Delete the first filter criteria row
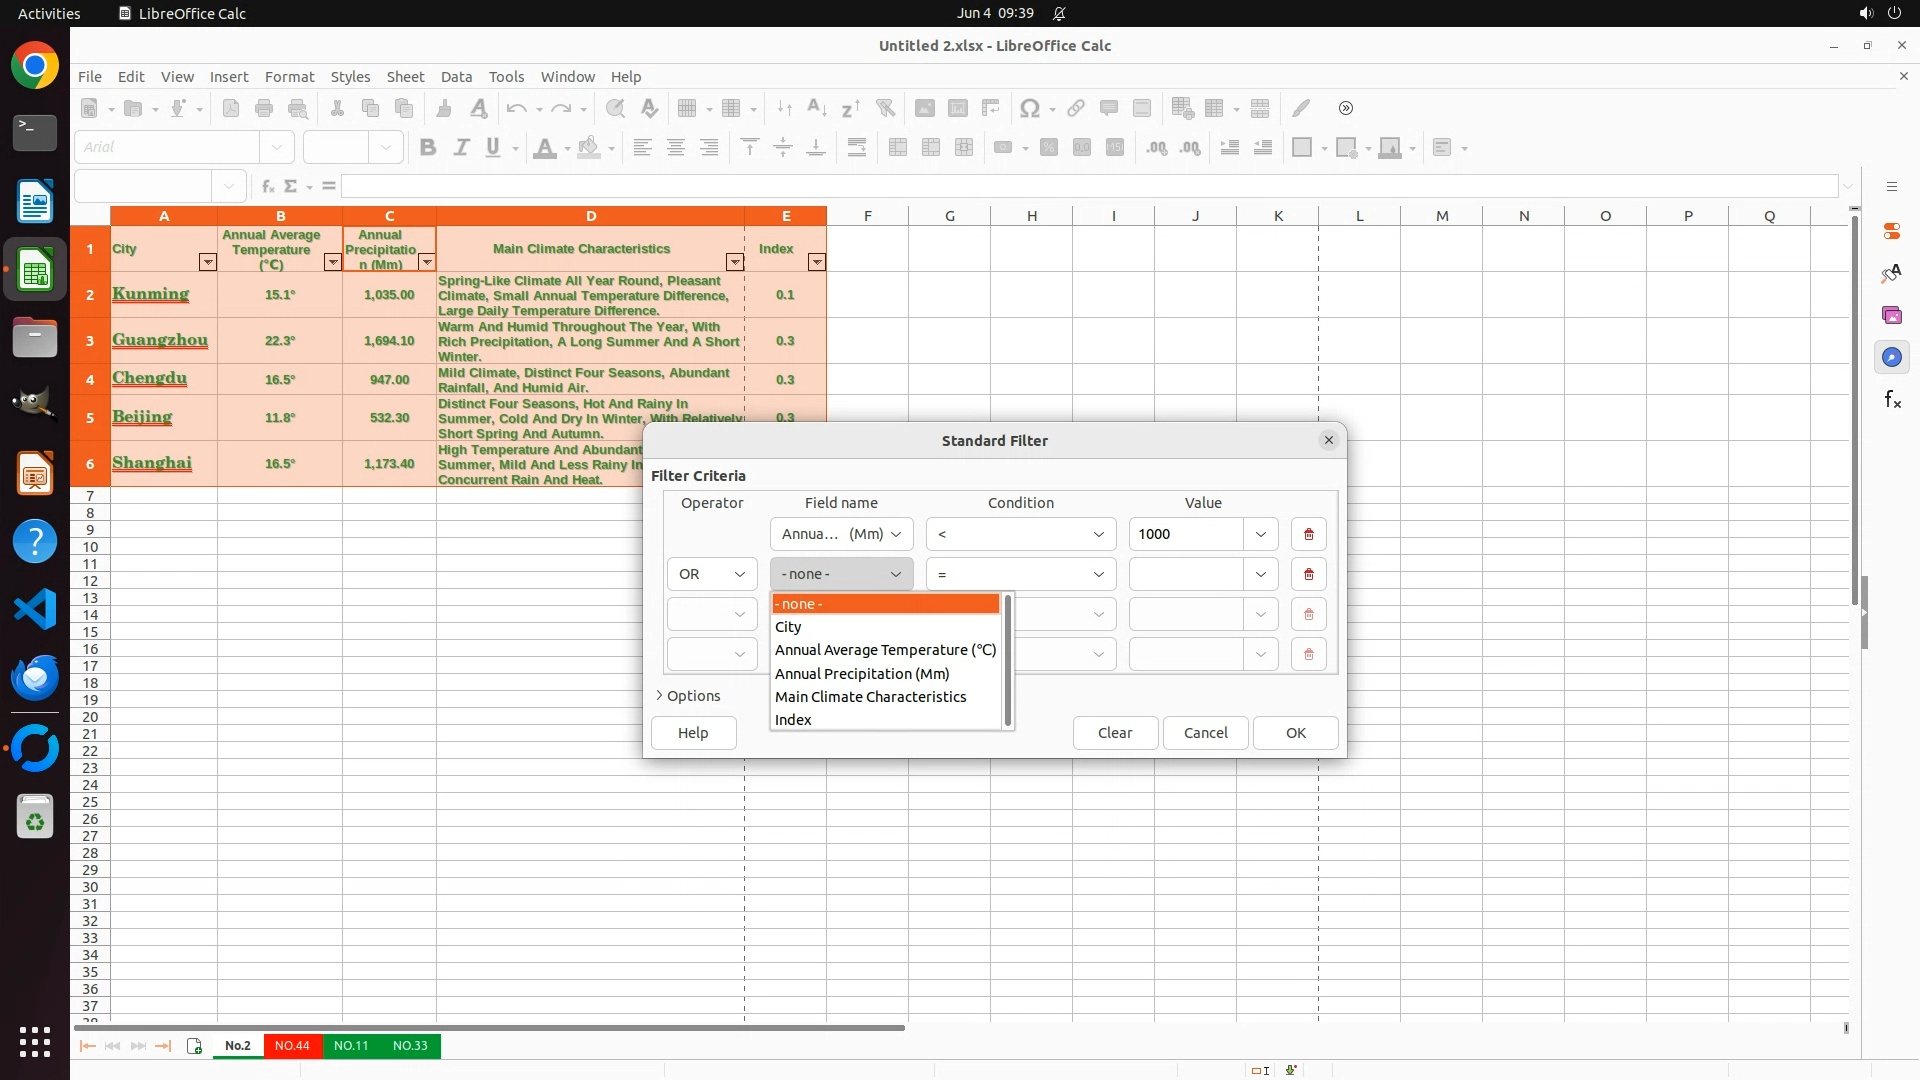1920x1080 pixels. [x=1308, y=534]
